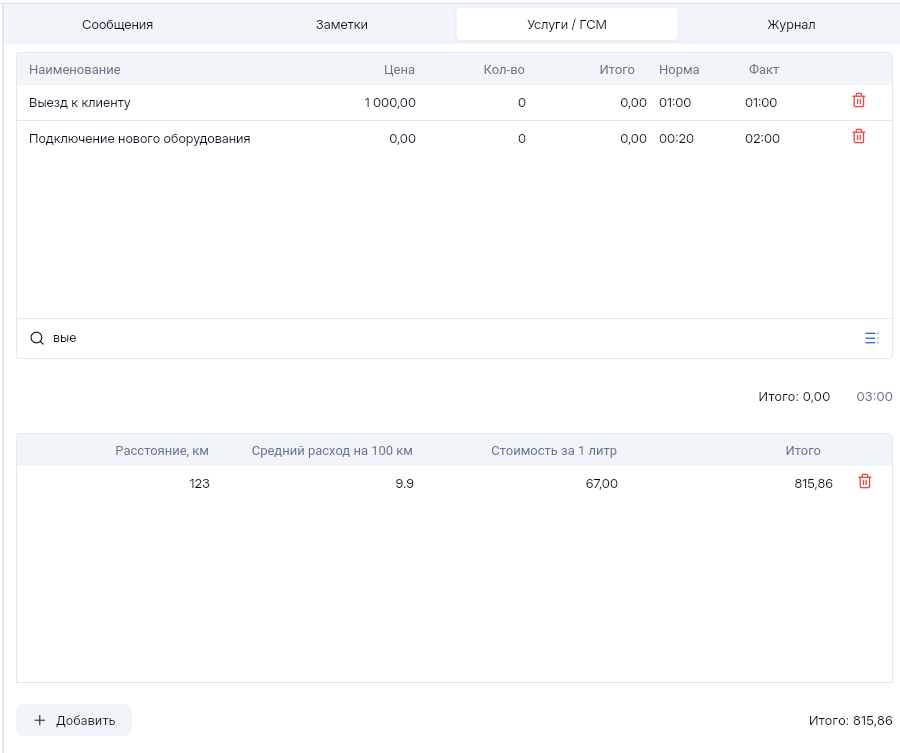
Task: Switch to the Сообщения tab
Action: [117, 24]
